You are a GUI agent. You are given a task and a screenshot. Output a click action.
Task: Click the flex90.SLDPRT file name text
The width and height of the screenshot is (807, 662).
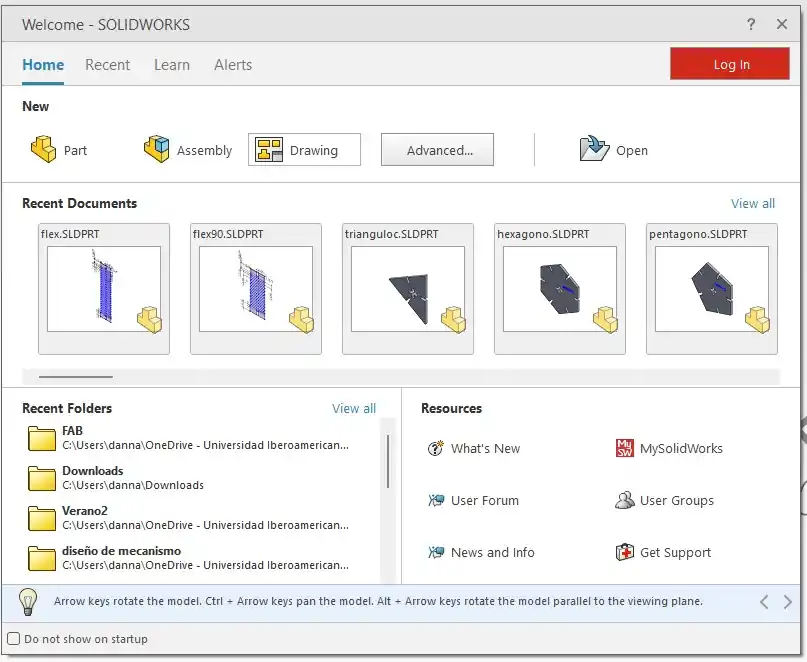click(228, 234)
